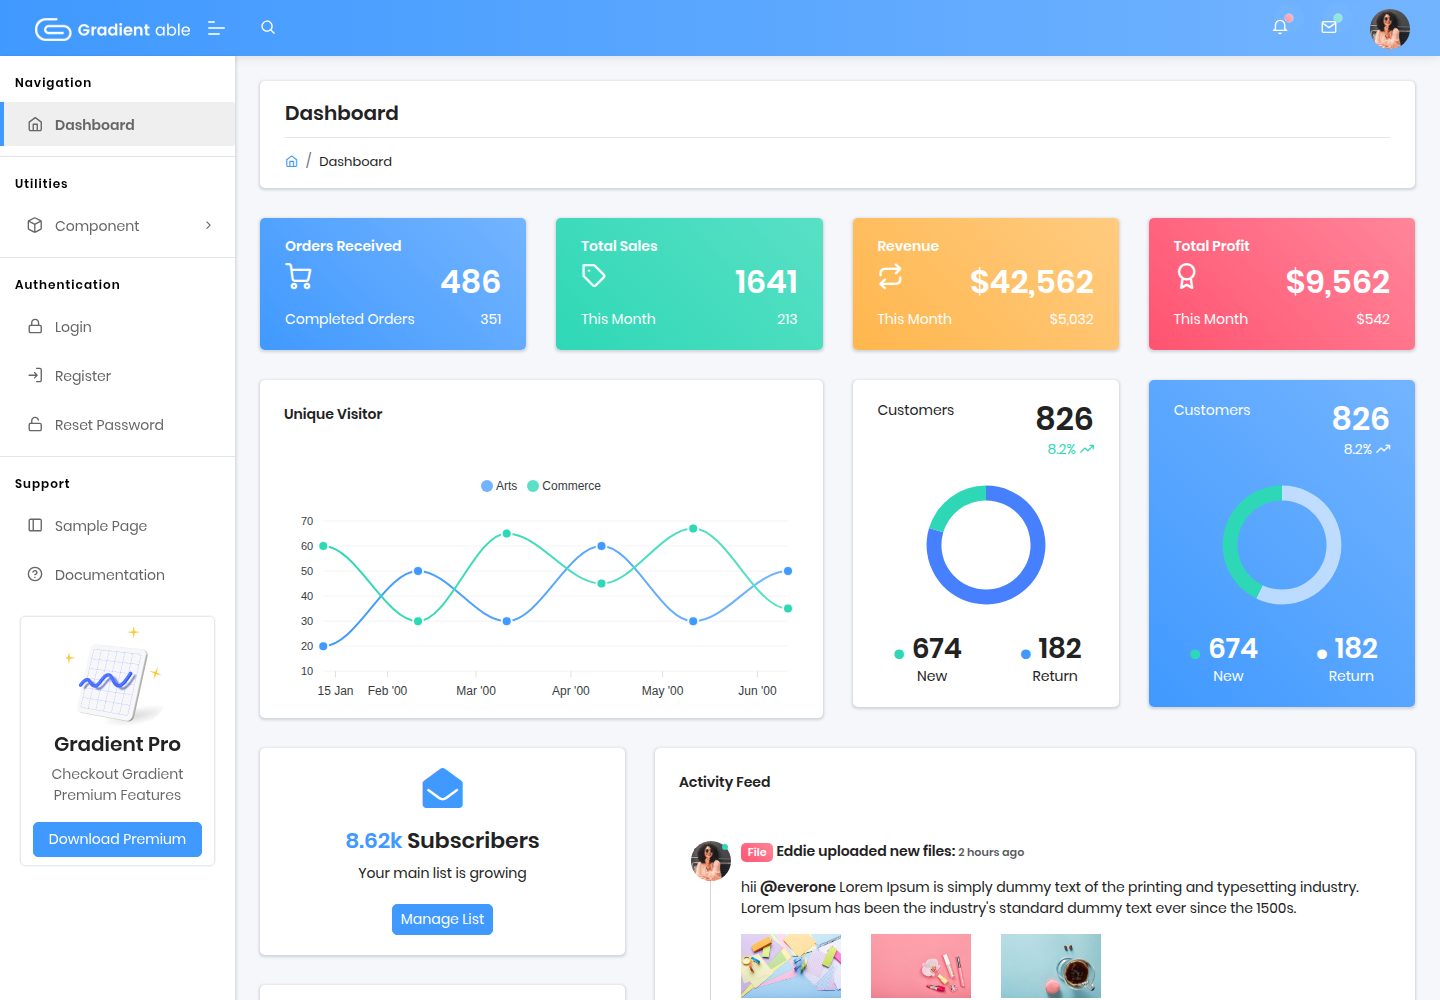Click the 8.2% trend value in white Customers card
Image resolution: width=1440 pixels, height=1000 pixels.
pos(1070,449)
